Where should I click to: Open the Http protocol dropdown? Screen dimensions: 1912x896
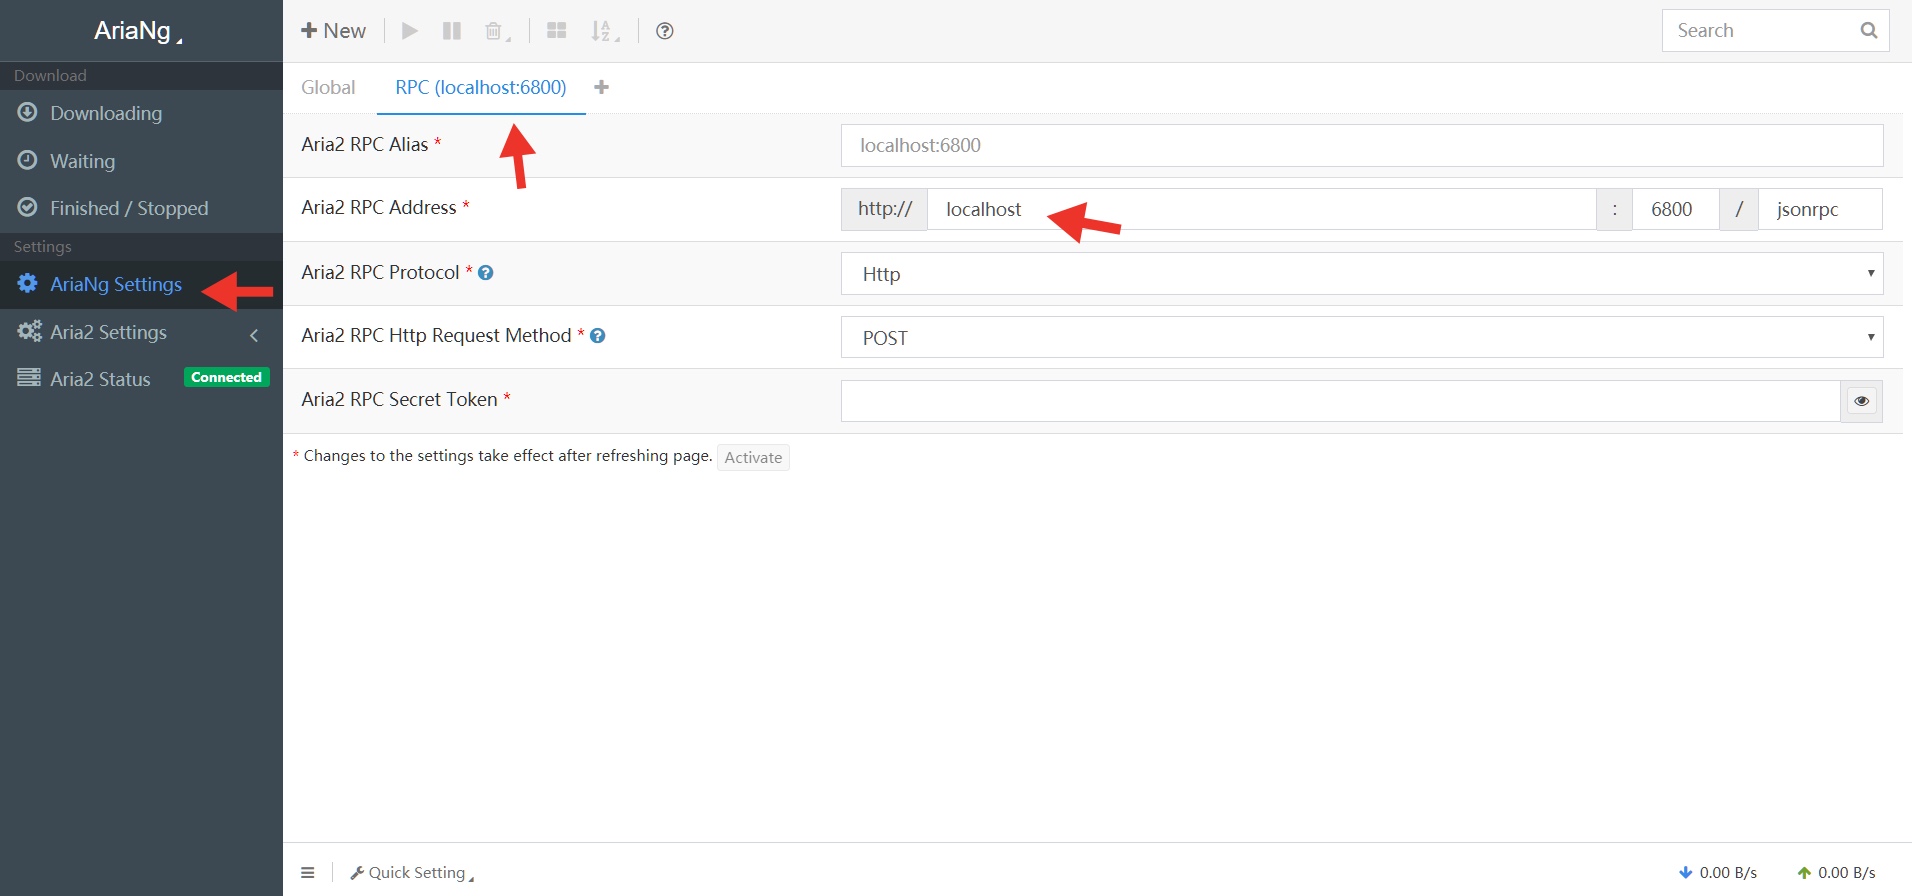coord(1362,274)
